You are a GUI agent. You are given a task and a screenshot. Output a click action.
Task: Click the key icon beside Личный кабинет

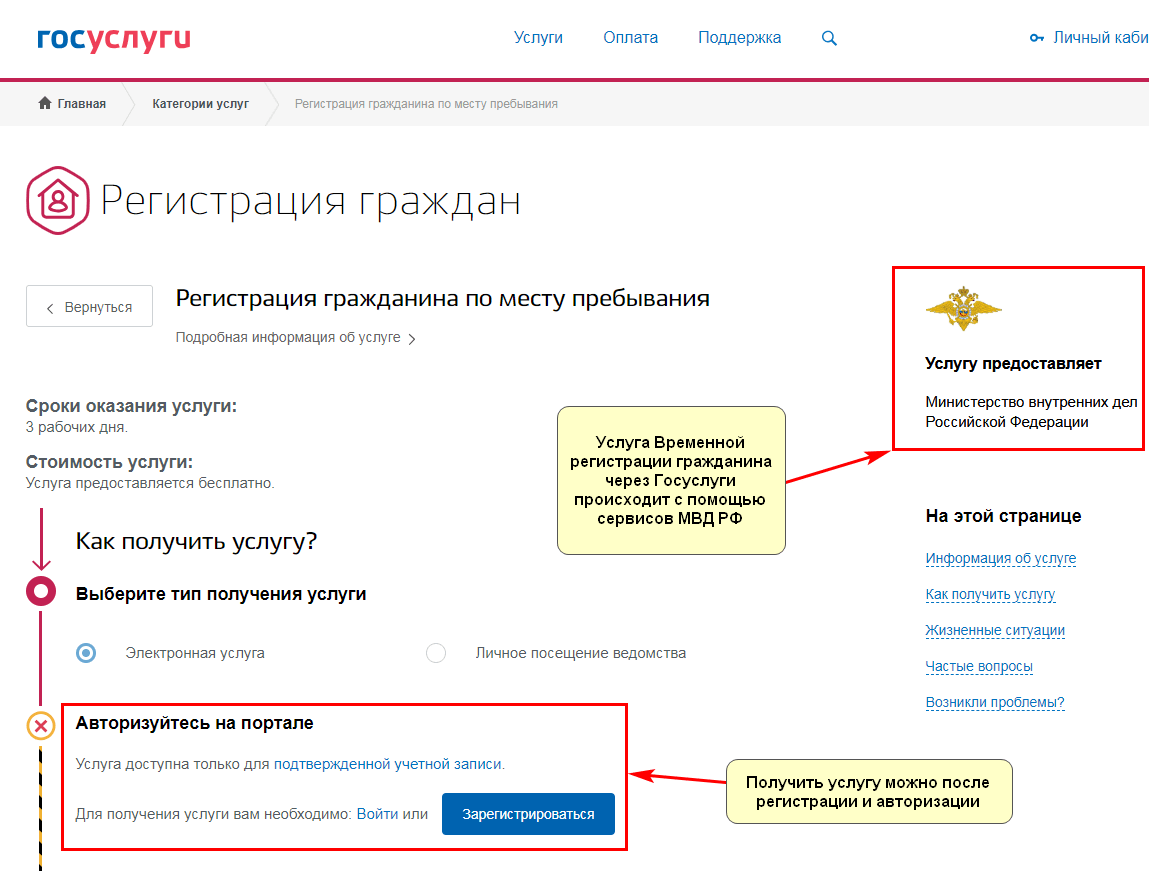click(x=1036, y=38)
